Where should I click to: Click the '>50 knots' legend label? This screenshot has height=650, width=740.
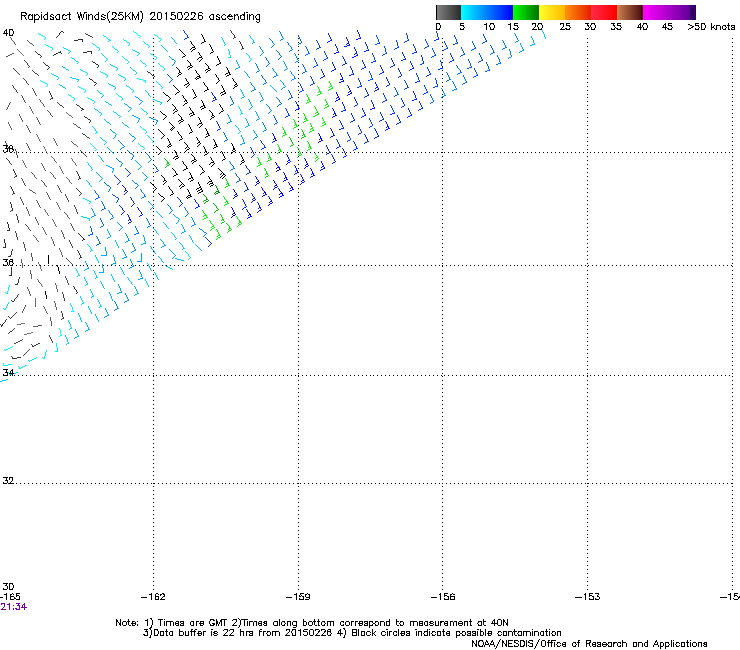click(x=711, y=27)
